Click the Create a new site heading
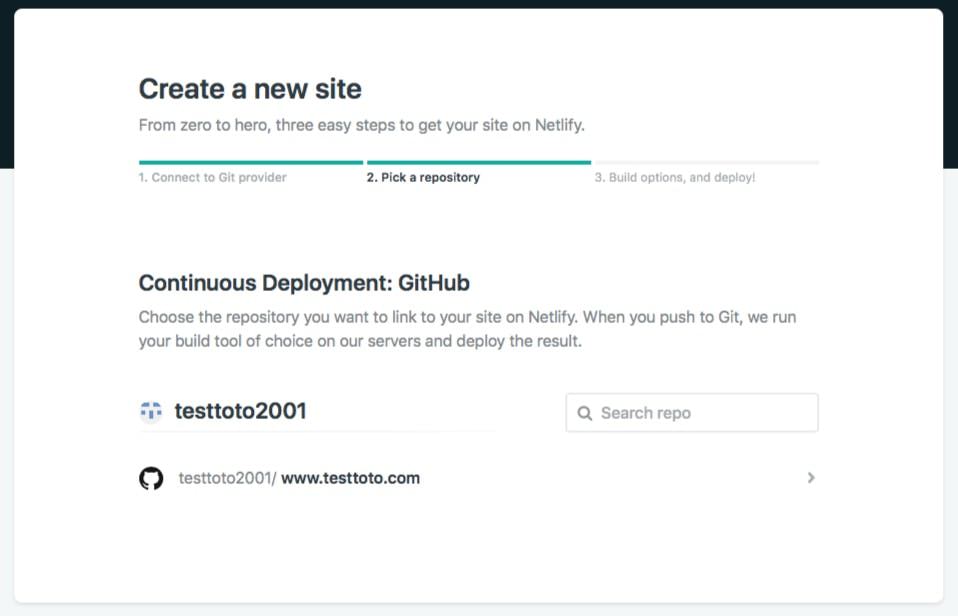 click(x=250, y=89)
